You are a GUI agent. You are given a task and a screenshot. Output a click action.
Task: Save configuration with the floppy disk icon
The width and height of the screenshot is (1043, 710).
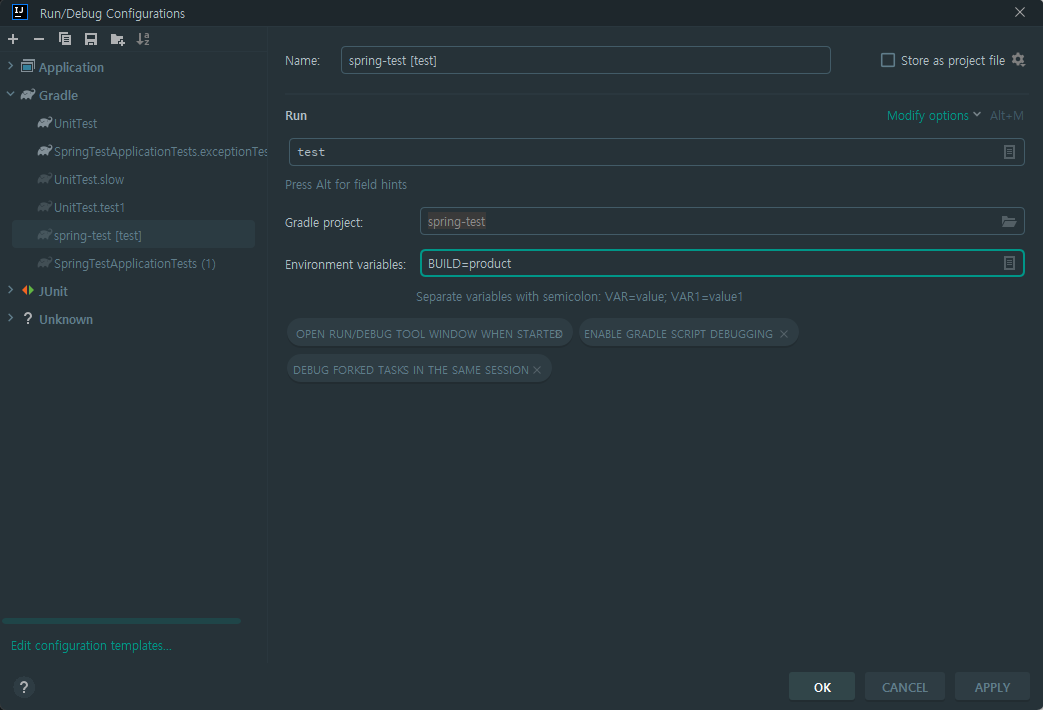pyautogui.click(x=90, y=39)
